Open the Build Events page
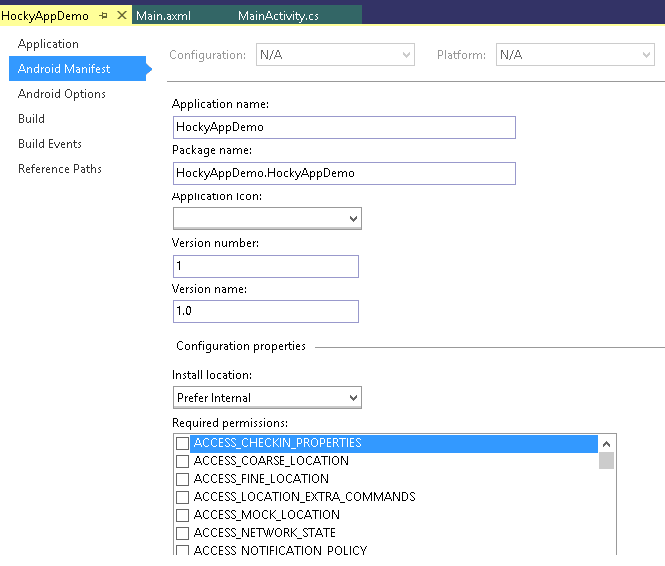This screenshot has height=566, width=665. pyautogui.click(x=50, y=144)
